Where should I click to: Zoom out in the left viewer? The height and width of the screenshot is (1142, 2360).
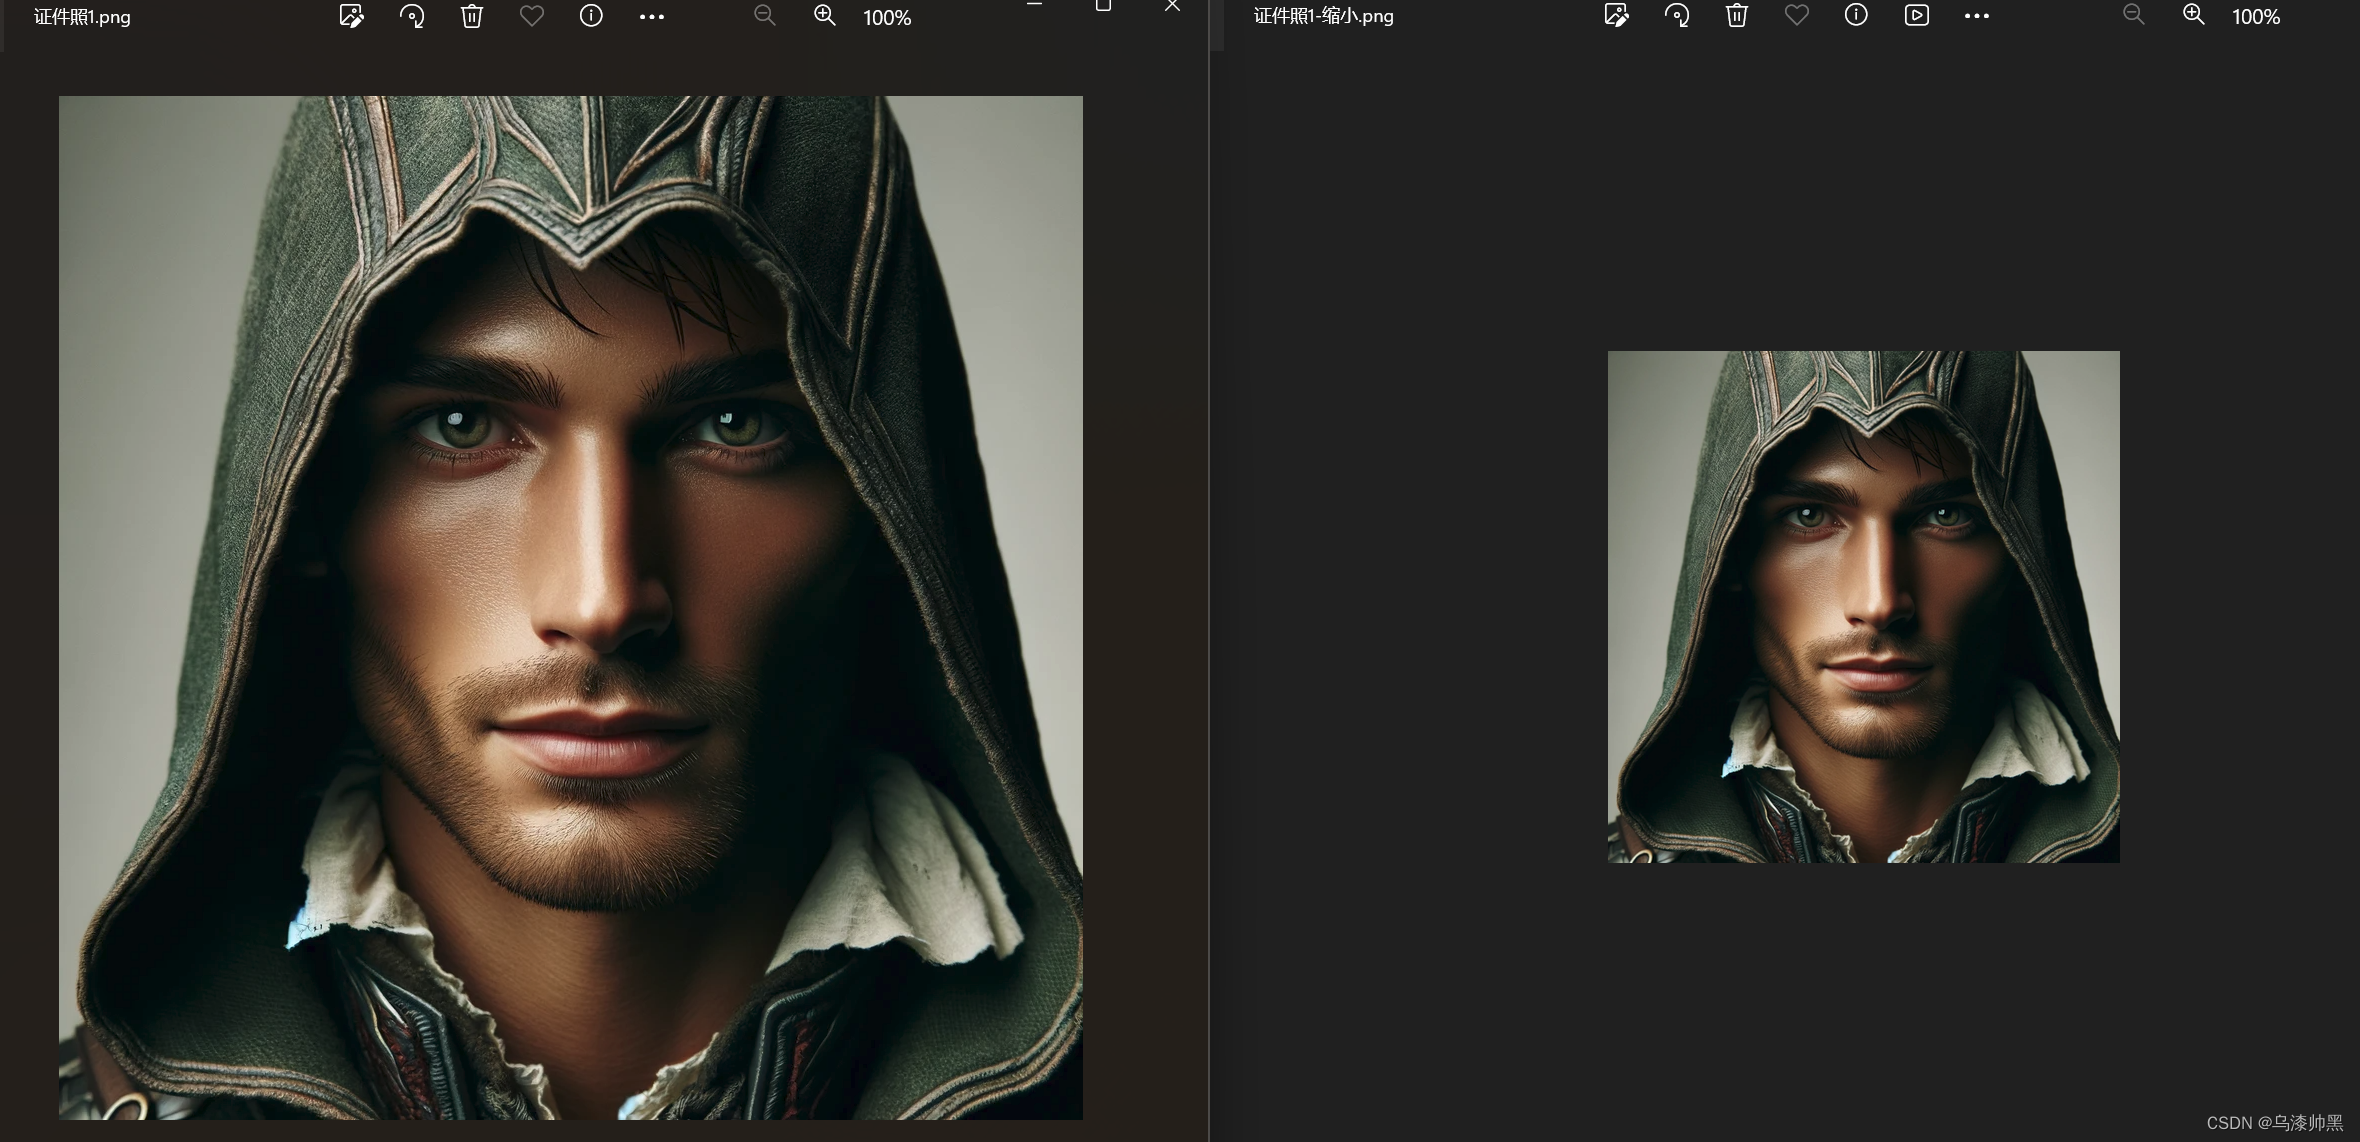765,16
